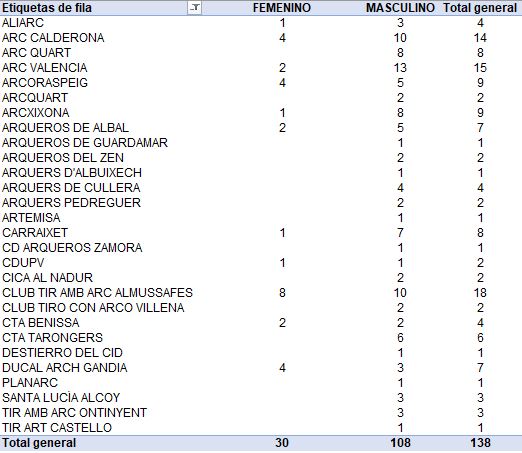Select the ALMUSSAFES total value 18
The image size is (522, 453).
point(480,293)
